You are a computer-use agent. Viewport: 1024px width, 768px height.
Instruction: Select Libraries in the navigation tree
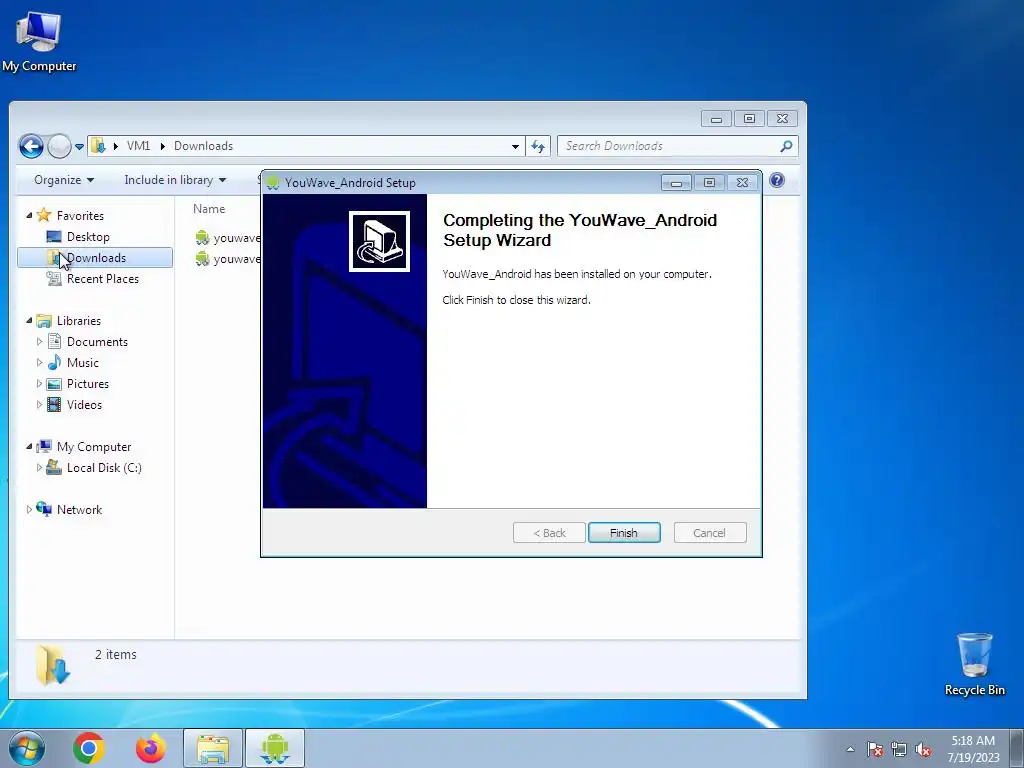78,321
